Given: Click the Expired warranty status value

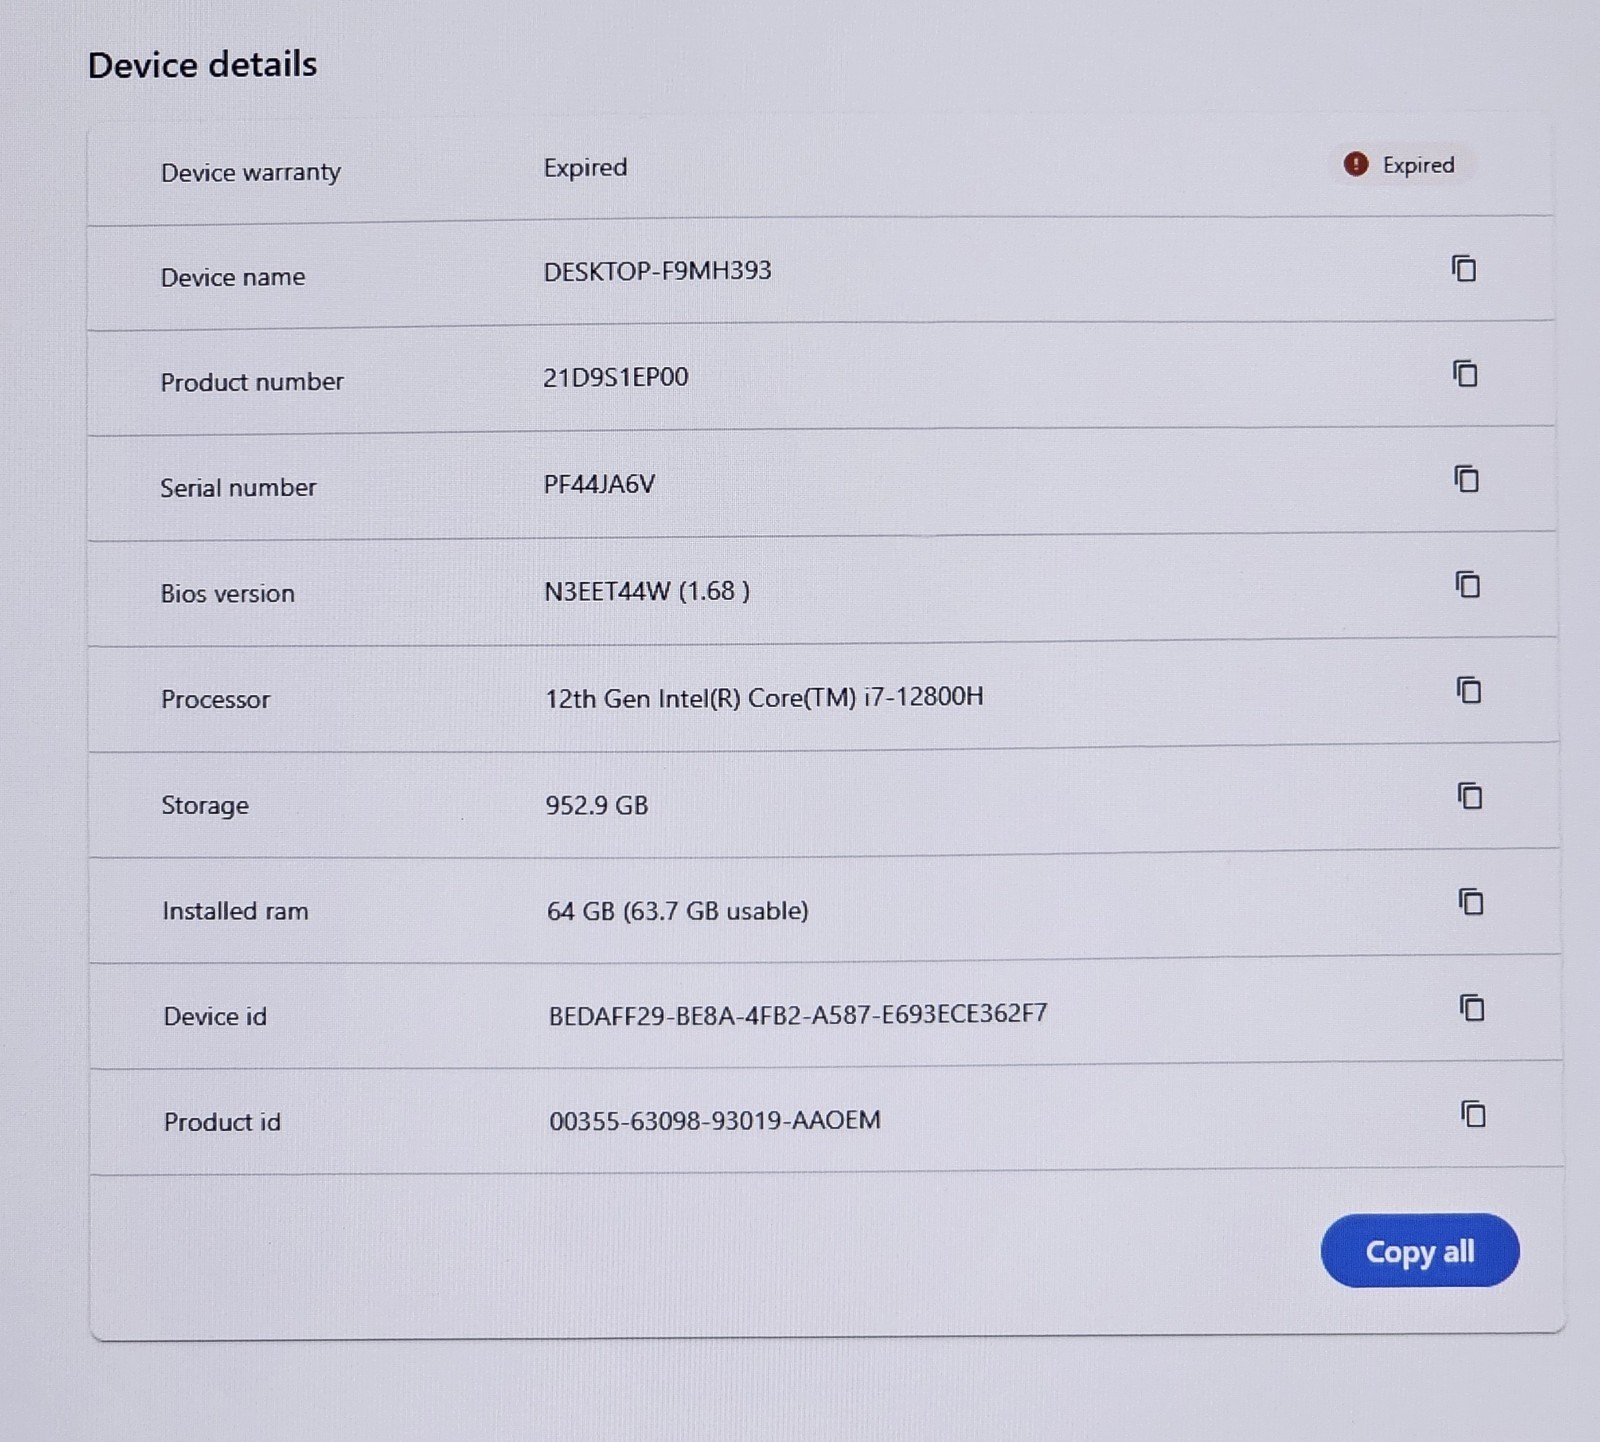Looking at the screenshot, I should [585, 167].
